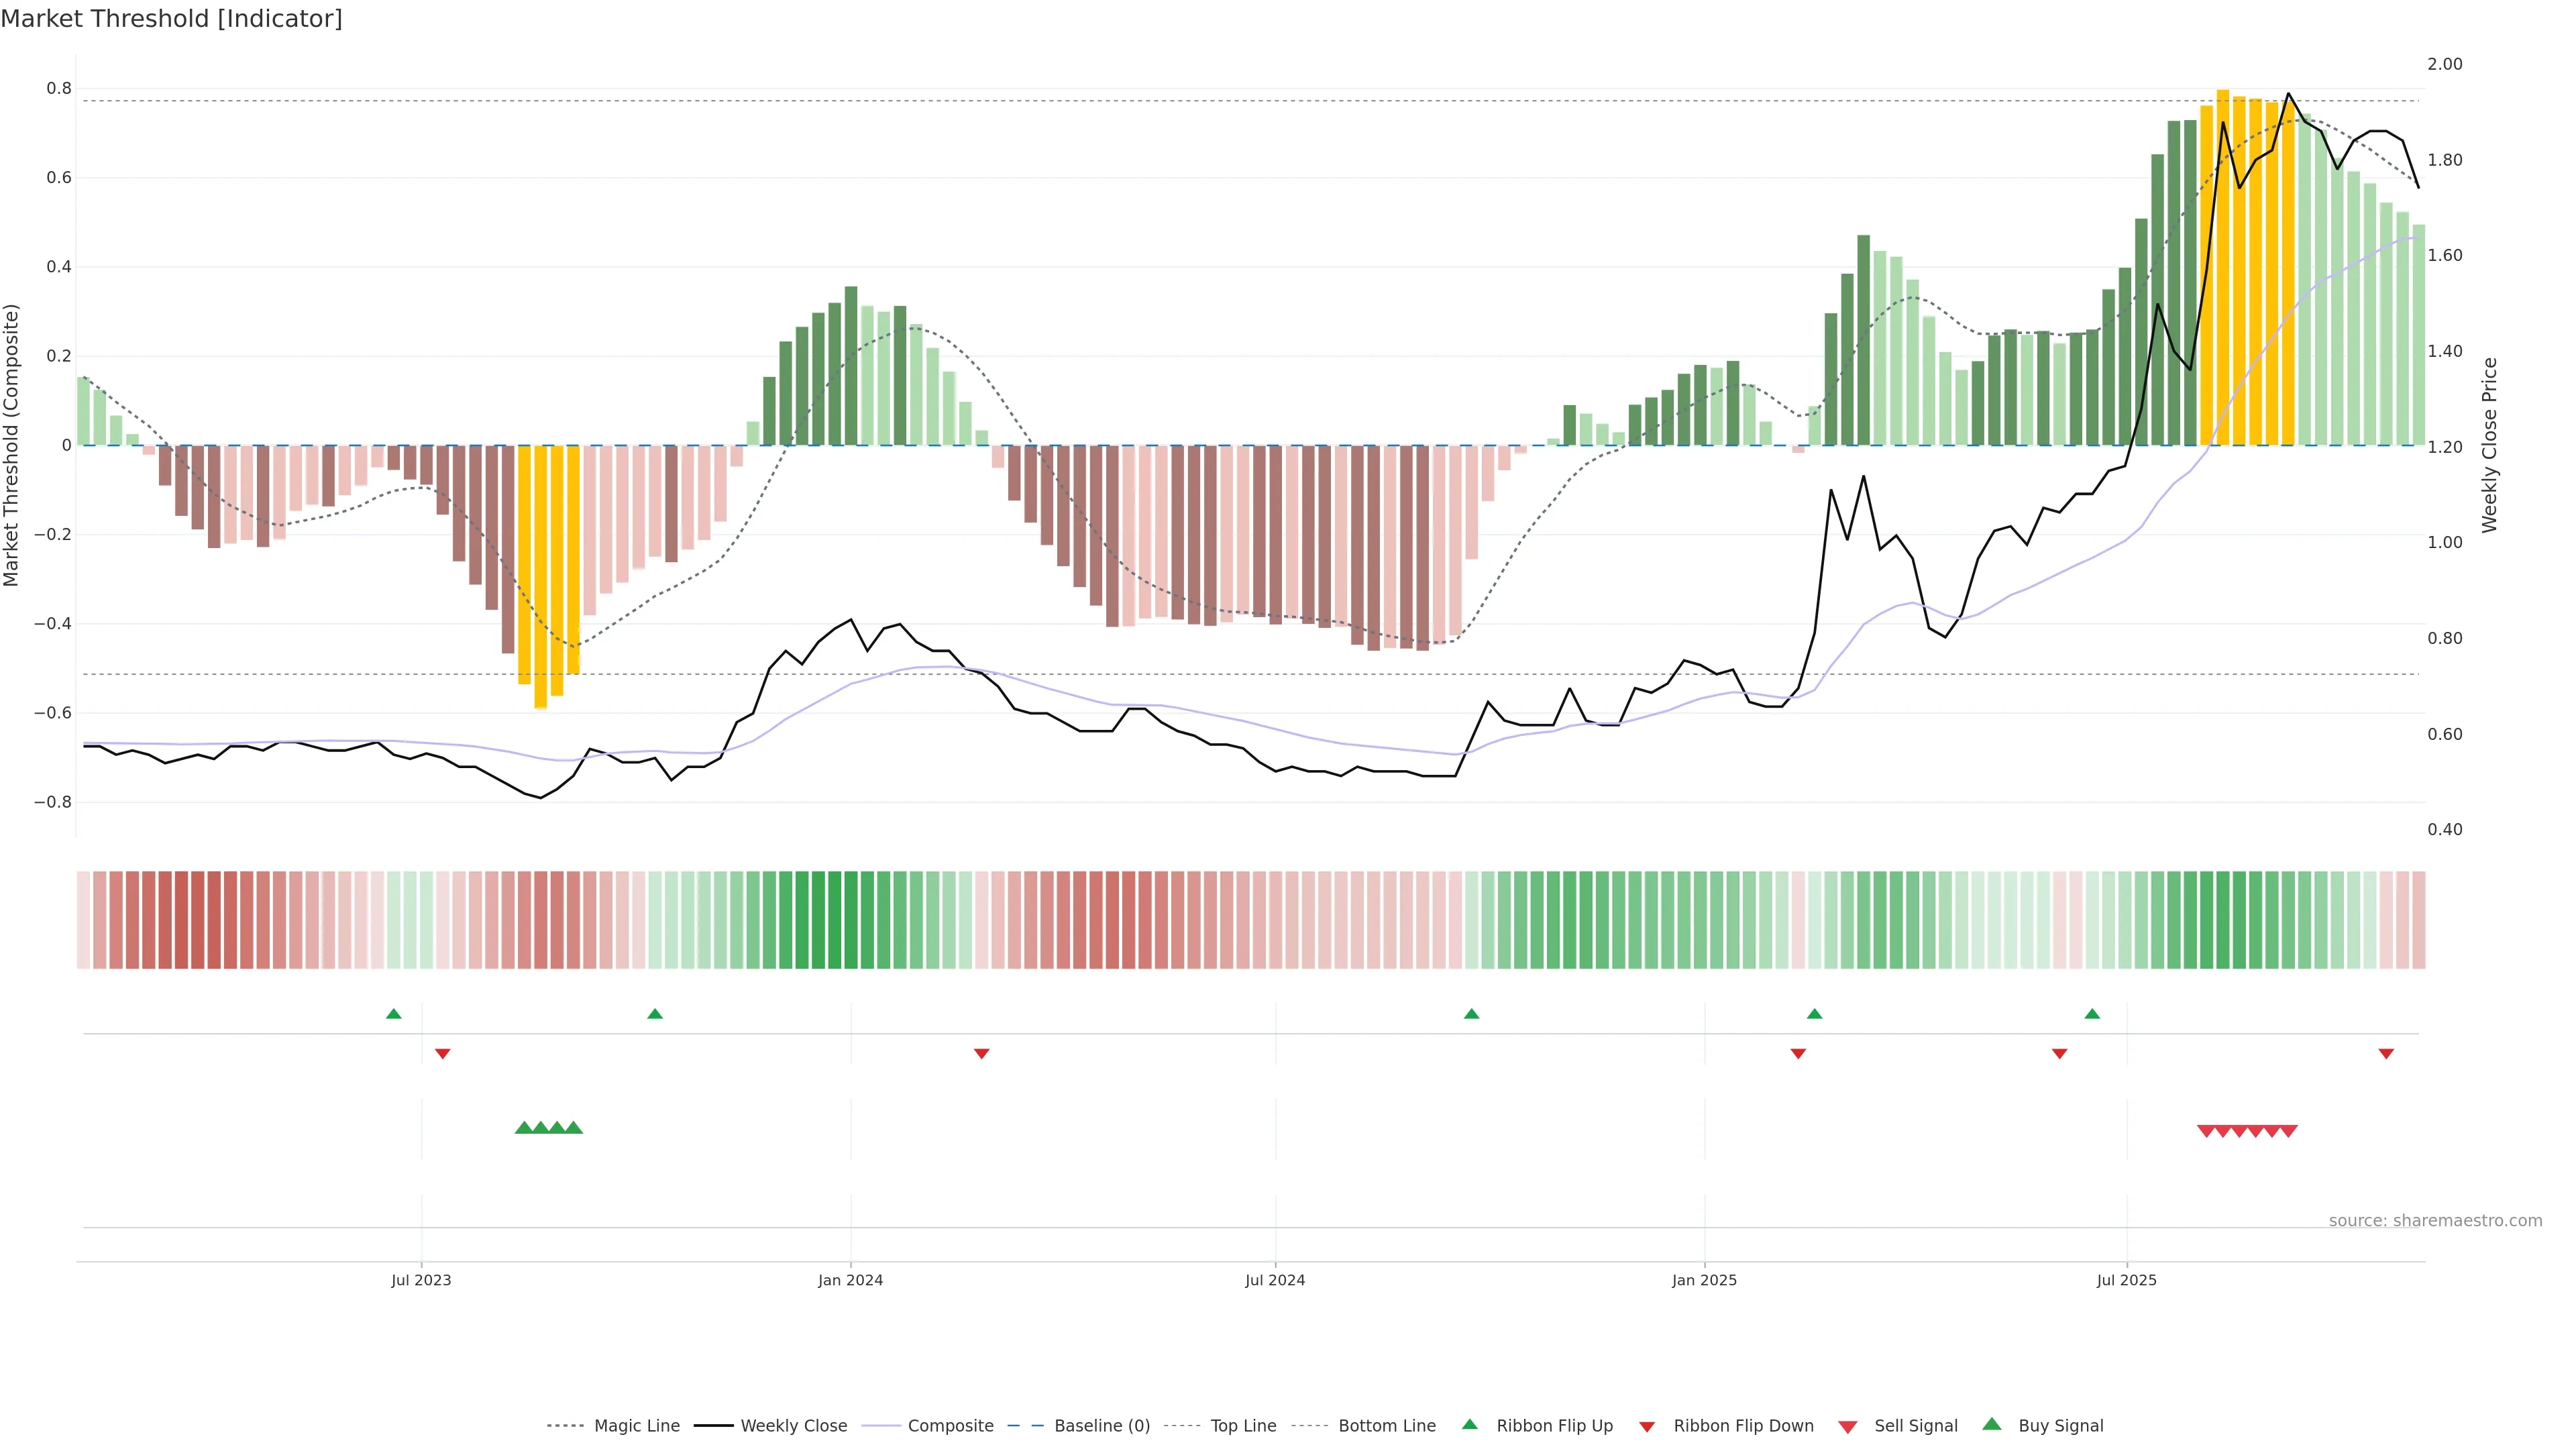Screen dimensions: 2576x1449
Task: Click the rightmost red Ribbon Flip Down marker
Action: 2386,1053
